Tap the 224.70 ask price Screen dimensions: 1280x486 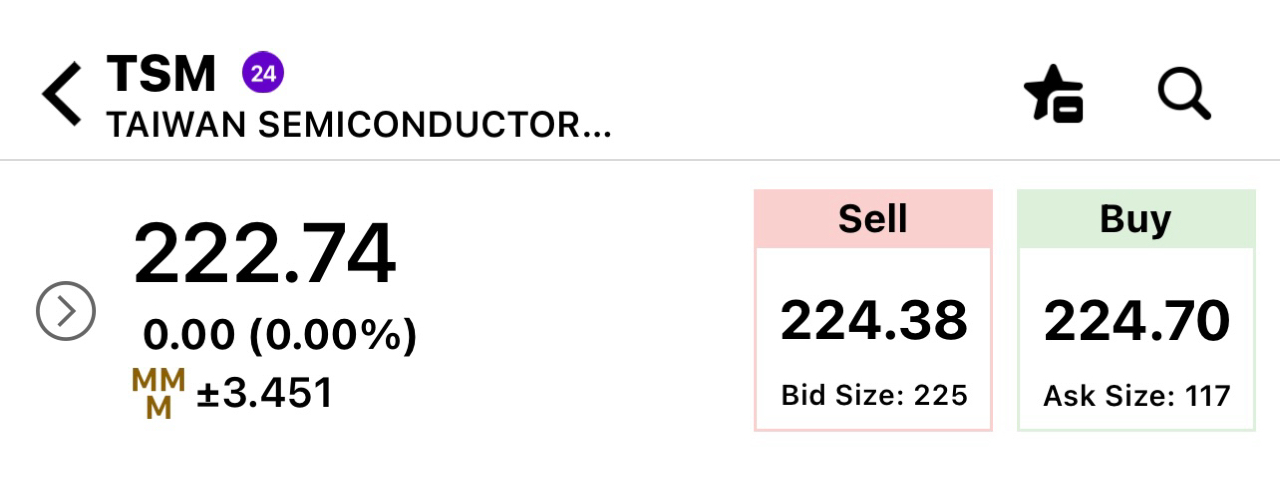tap(1137, 321)
